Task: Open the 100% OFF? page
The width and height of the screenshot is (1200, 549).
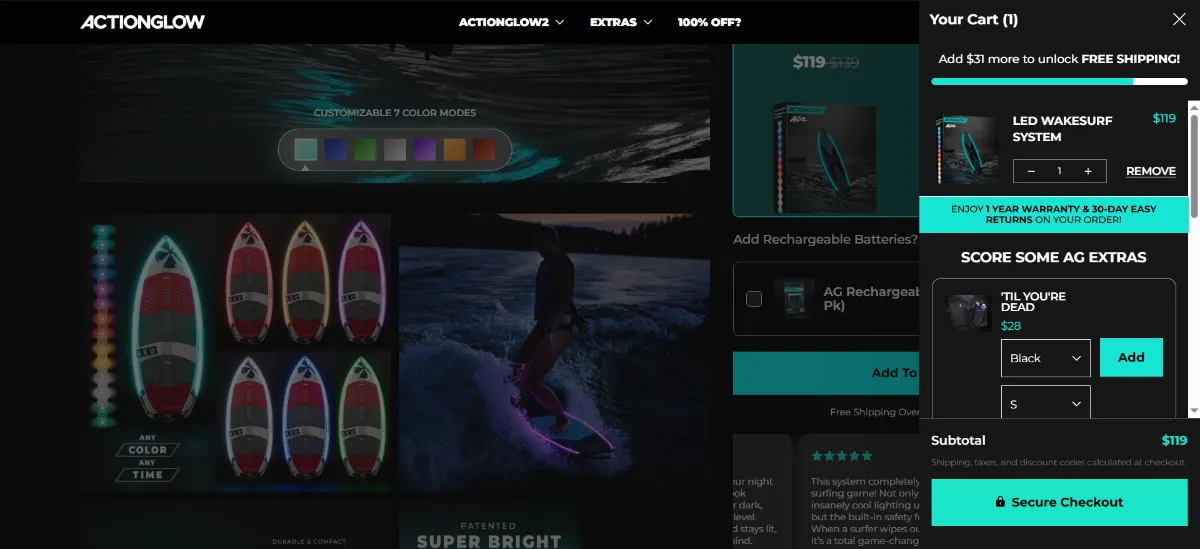Action: click(709, 22)
